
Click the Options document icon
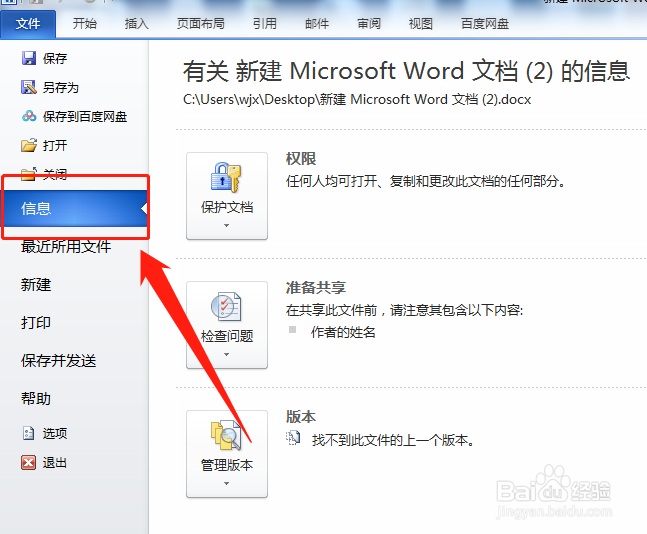coord(28,433)
